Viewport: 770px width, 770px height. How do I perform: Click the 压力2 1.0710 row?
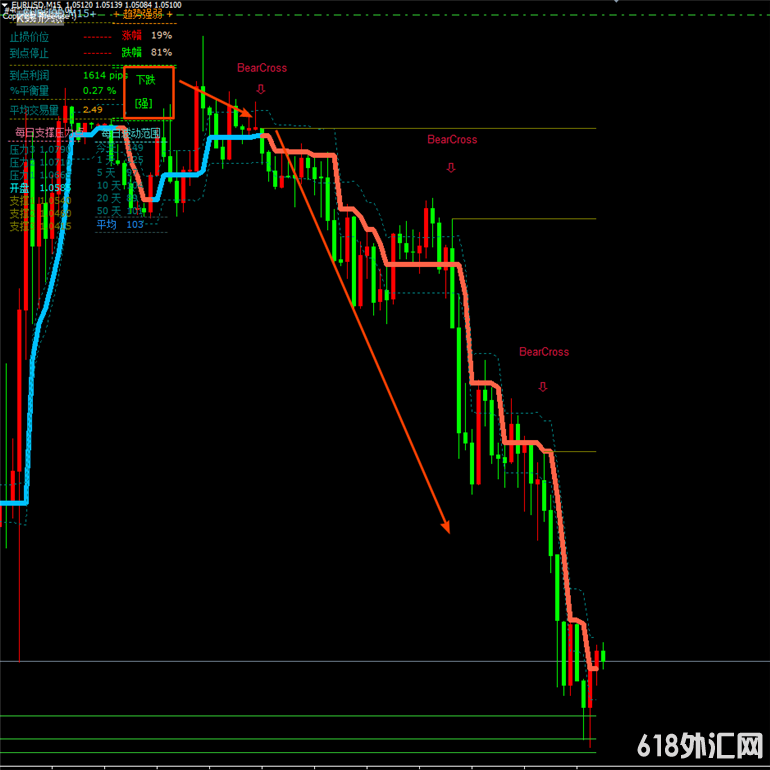(x=40, y=162)
